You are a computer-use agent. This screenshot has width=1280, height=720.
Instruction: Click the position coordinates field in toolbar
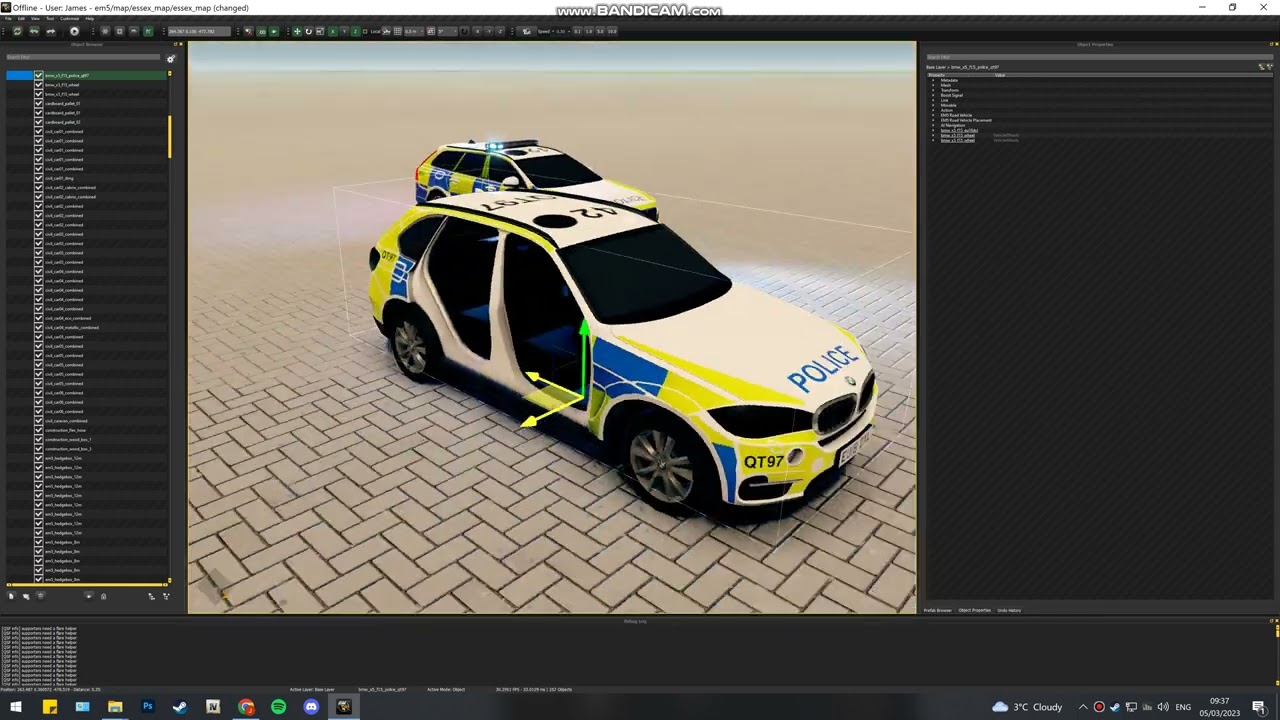(x=199, y=32)
